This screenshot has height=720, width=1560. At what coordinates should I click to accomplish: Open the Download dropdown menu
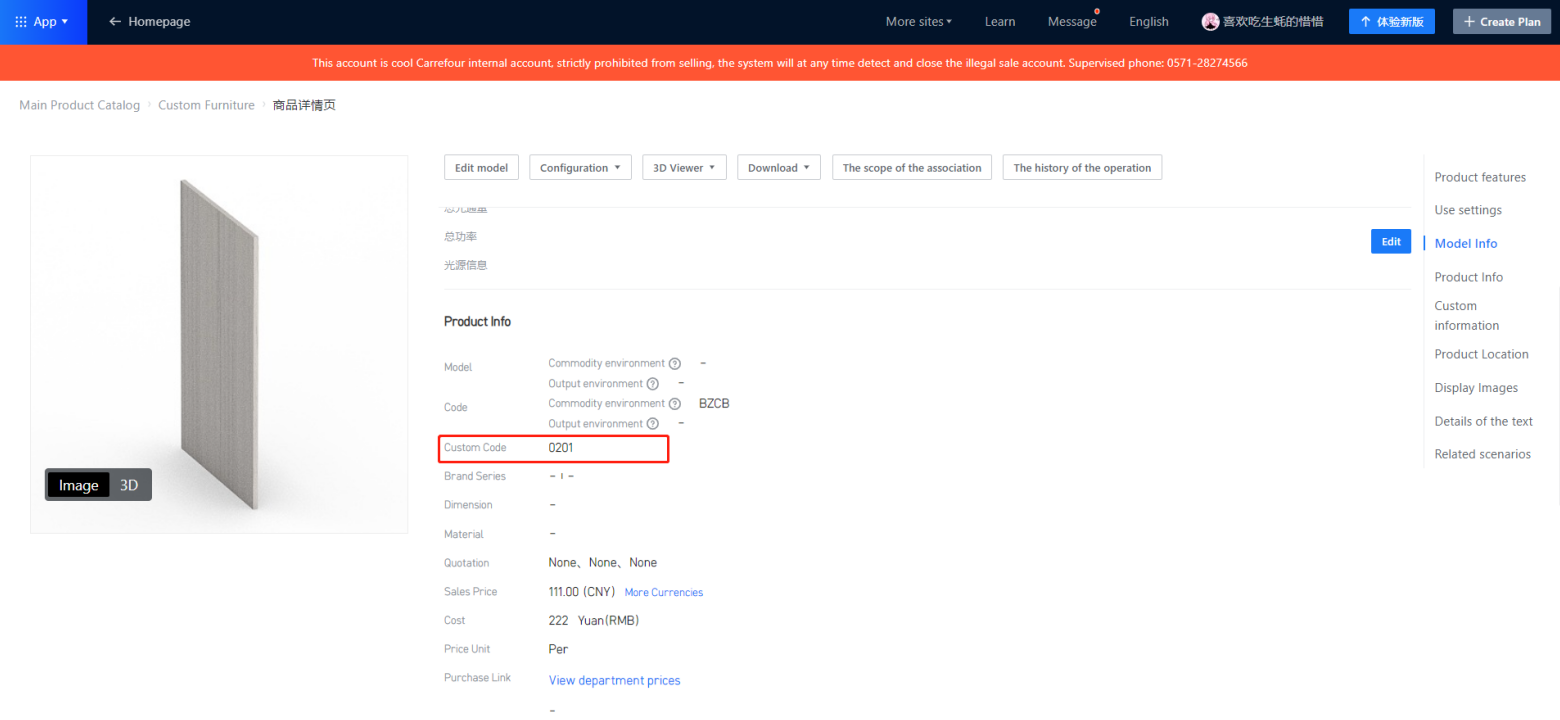[779, 168]
